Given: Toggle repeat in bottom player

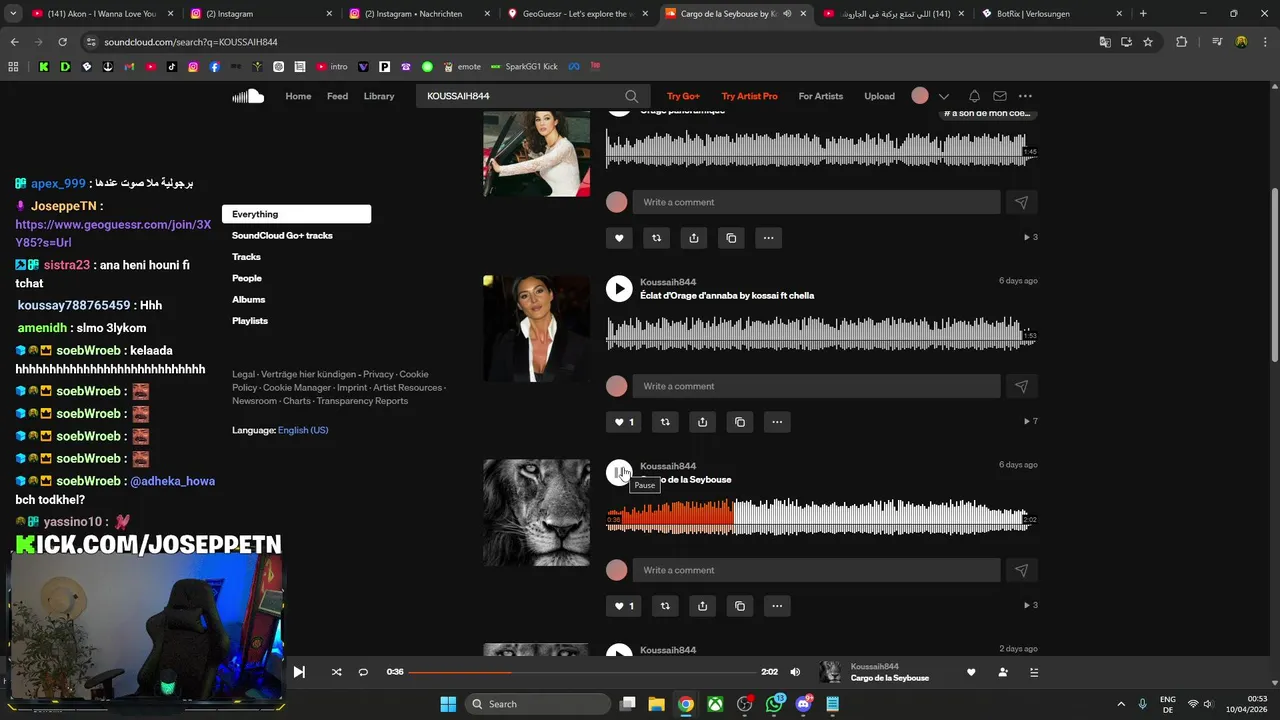Looking at the screenshot, I should (x=363, y=672).
